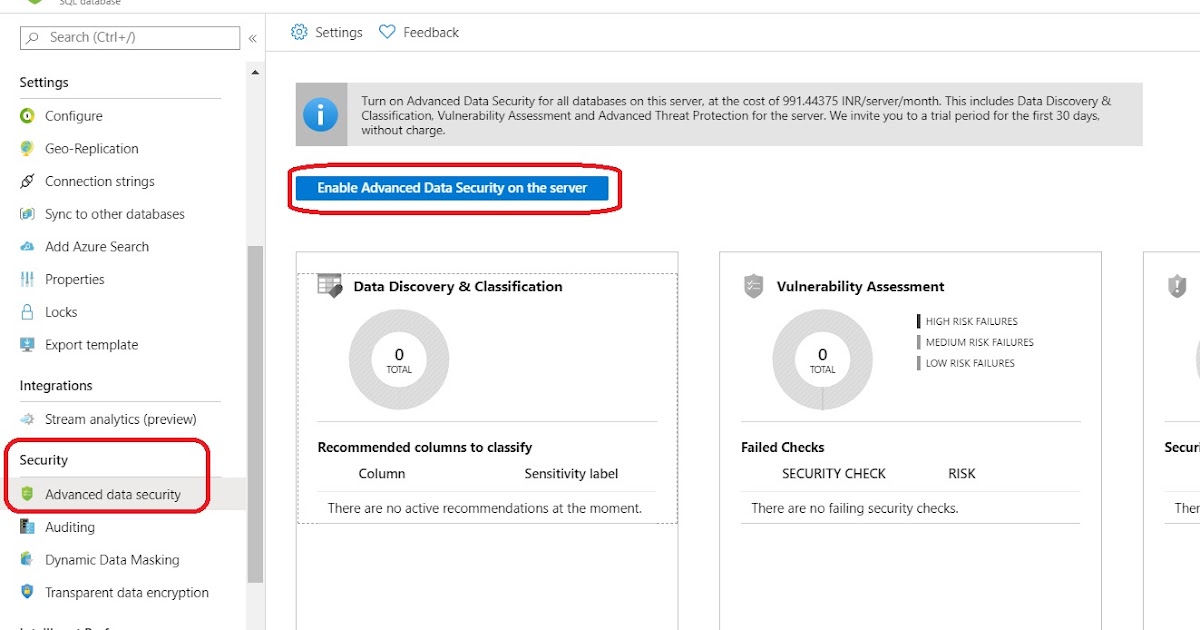
Task: Click the blue info icon in the banner
Action: 321,114
